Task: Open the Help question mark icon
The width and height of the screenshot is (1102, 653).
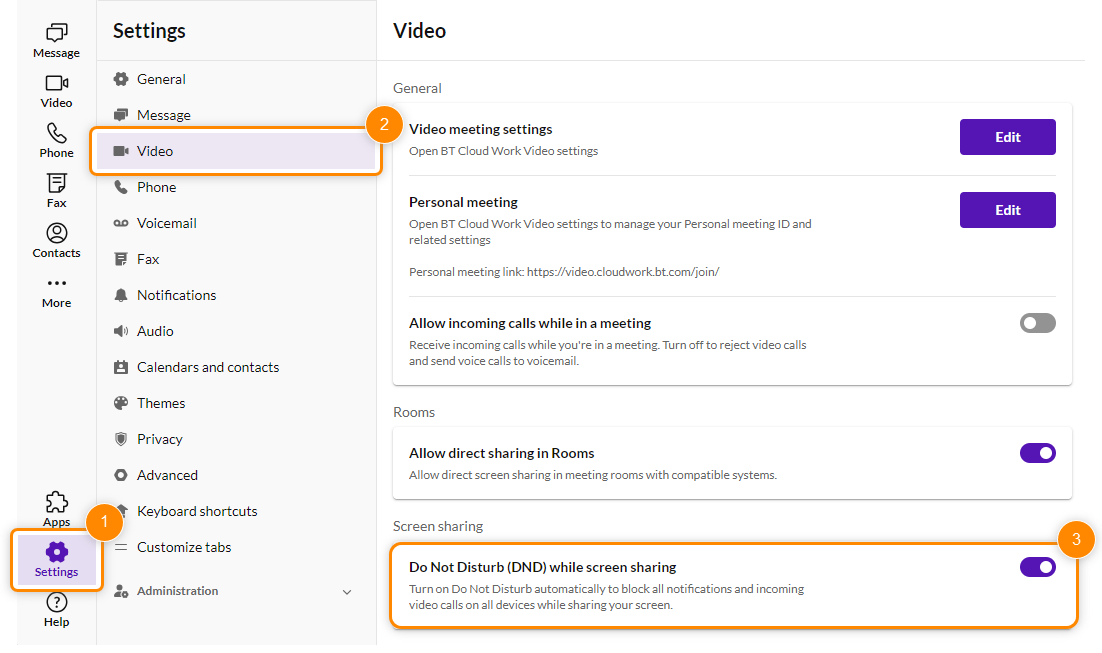Action: click(56, 603)
